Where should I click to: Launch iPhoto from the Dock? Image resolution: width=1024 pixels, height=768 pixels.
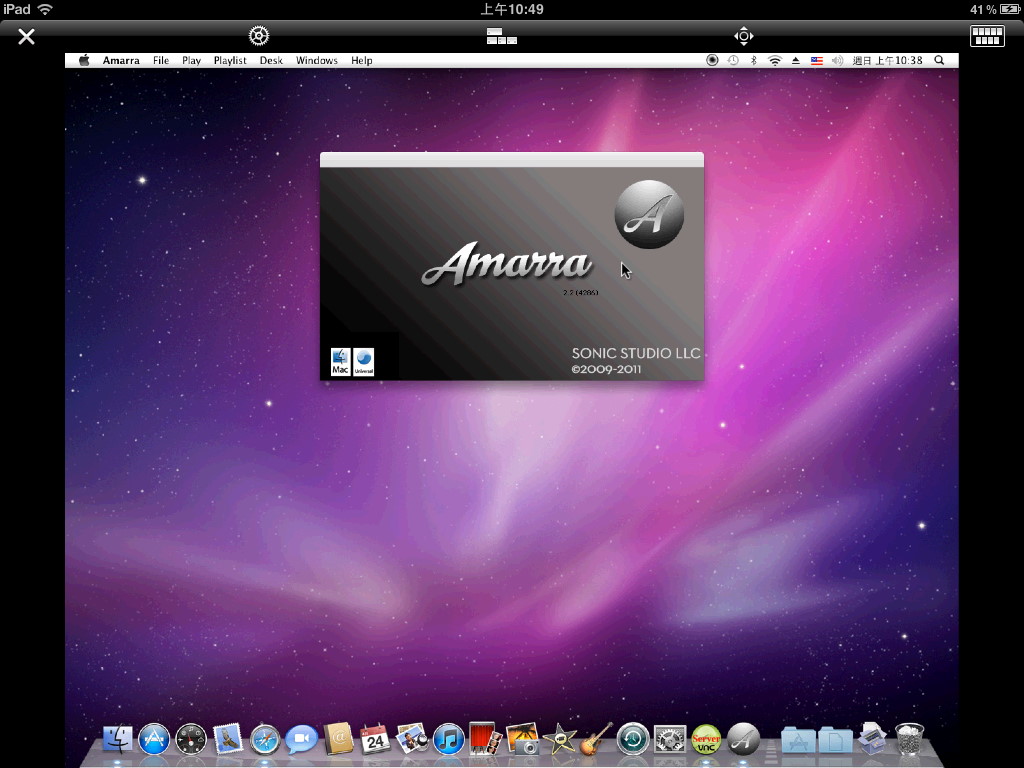click(x=522, y=739)
